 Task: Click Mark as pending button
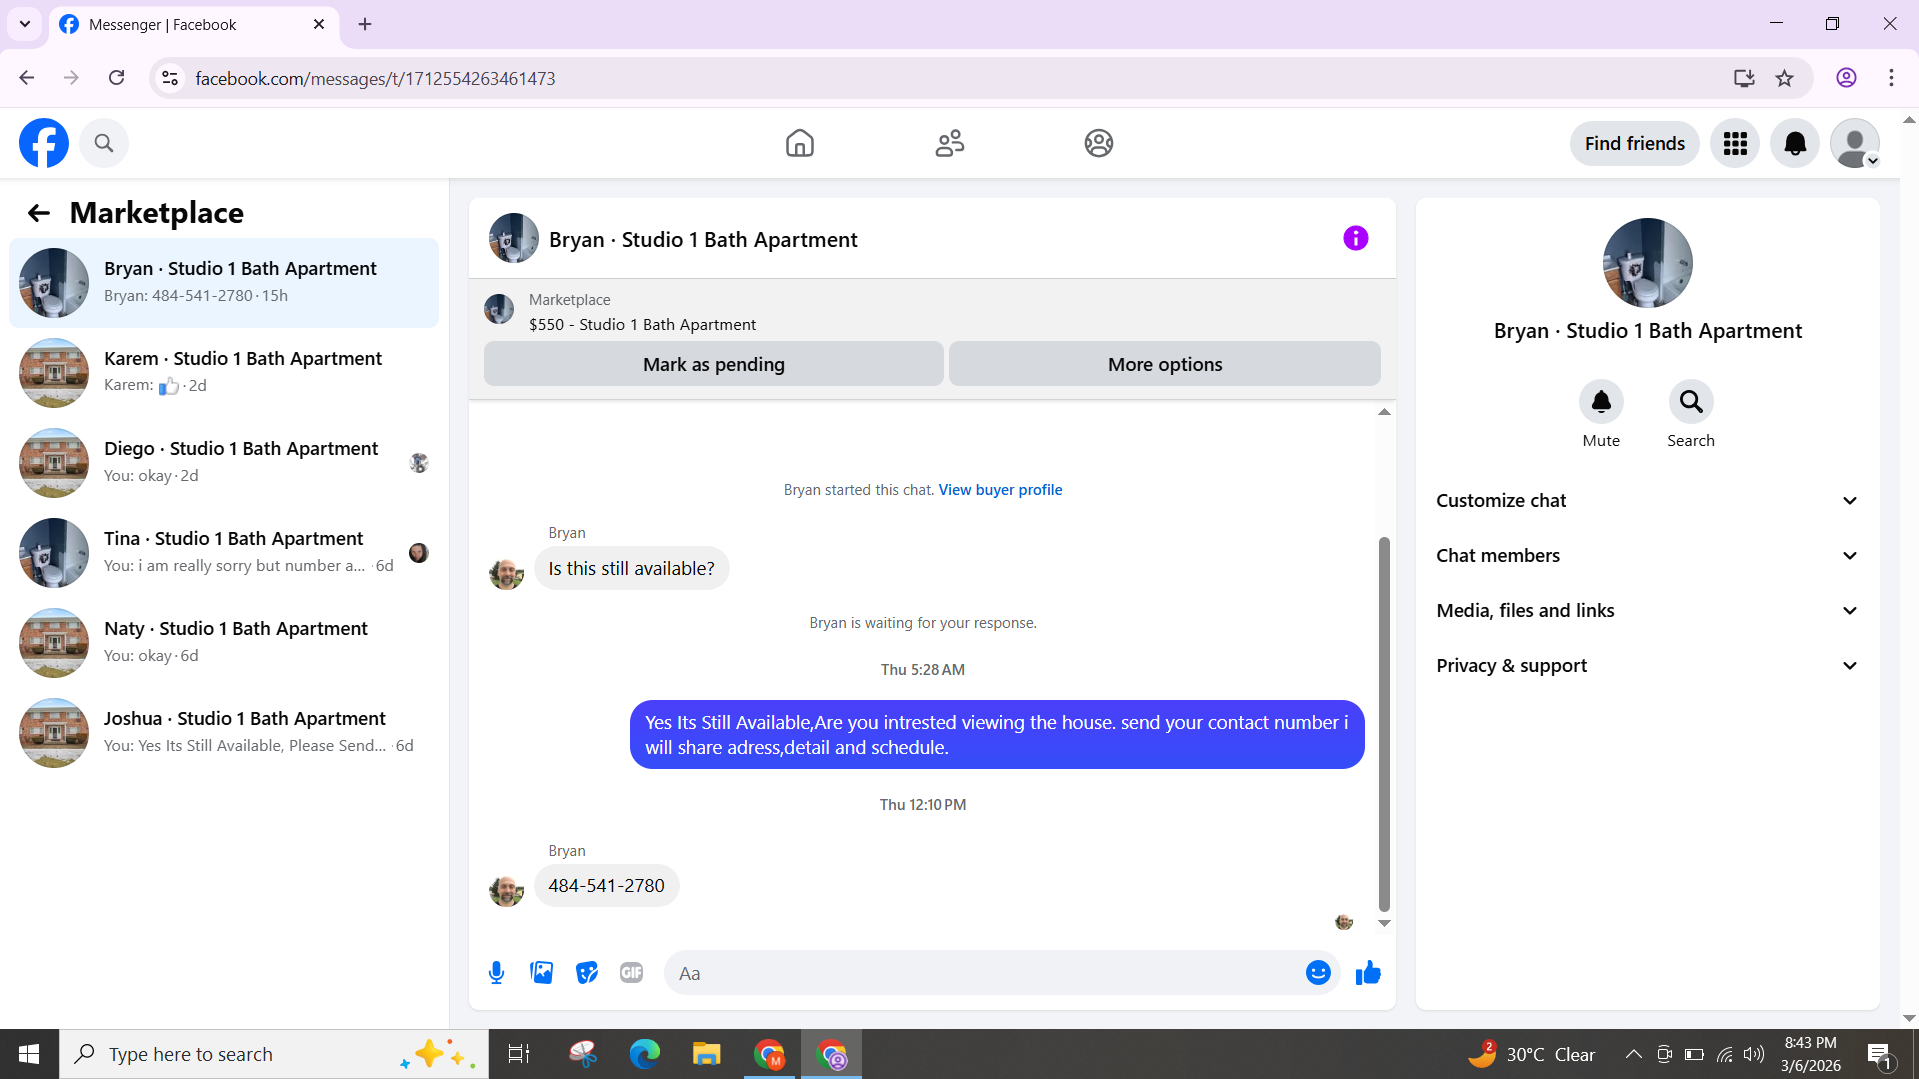[713, 364]
